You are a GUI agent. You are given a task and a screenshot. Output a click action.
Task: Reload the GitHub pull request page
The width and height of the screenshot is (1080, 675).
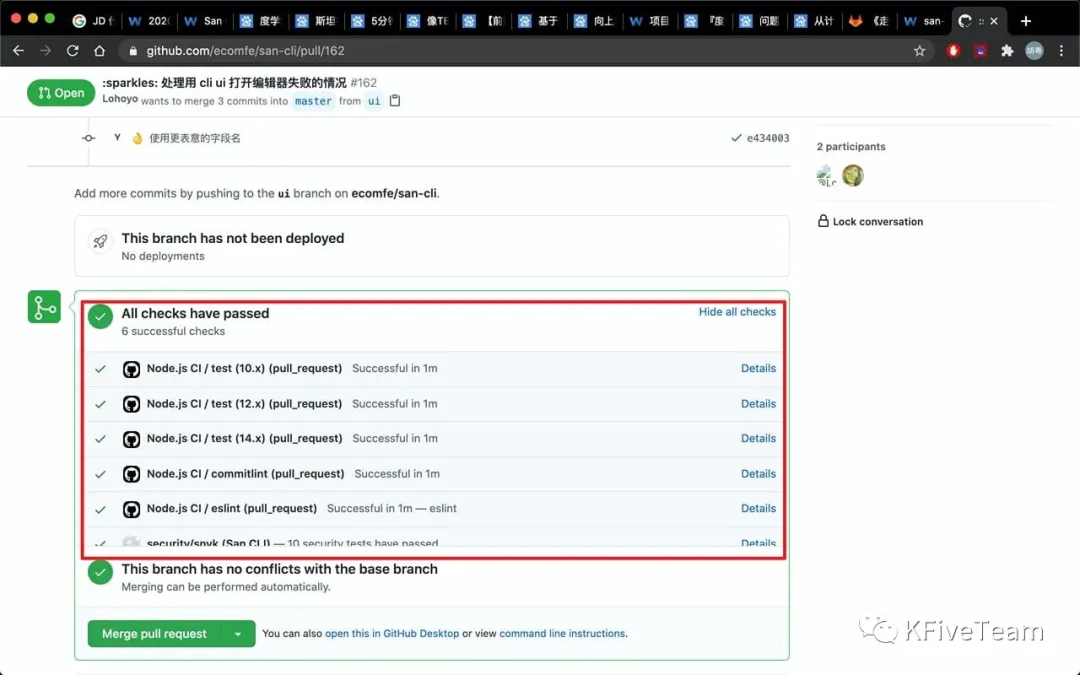point(72,51)
